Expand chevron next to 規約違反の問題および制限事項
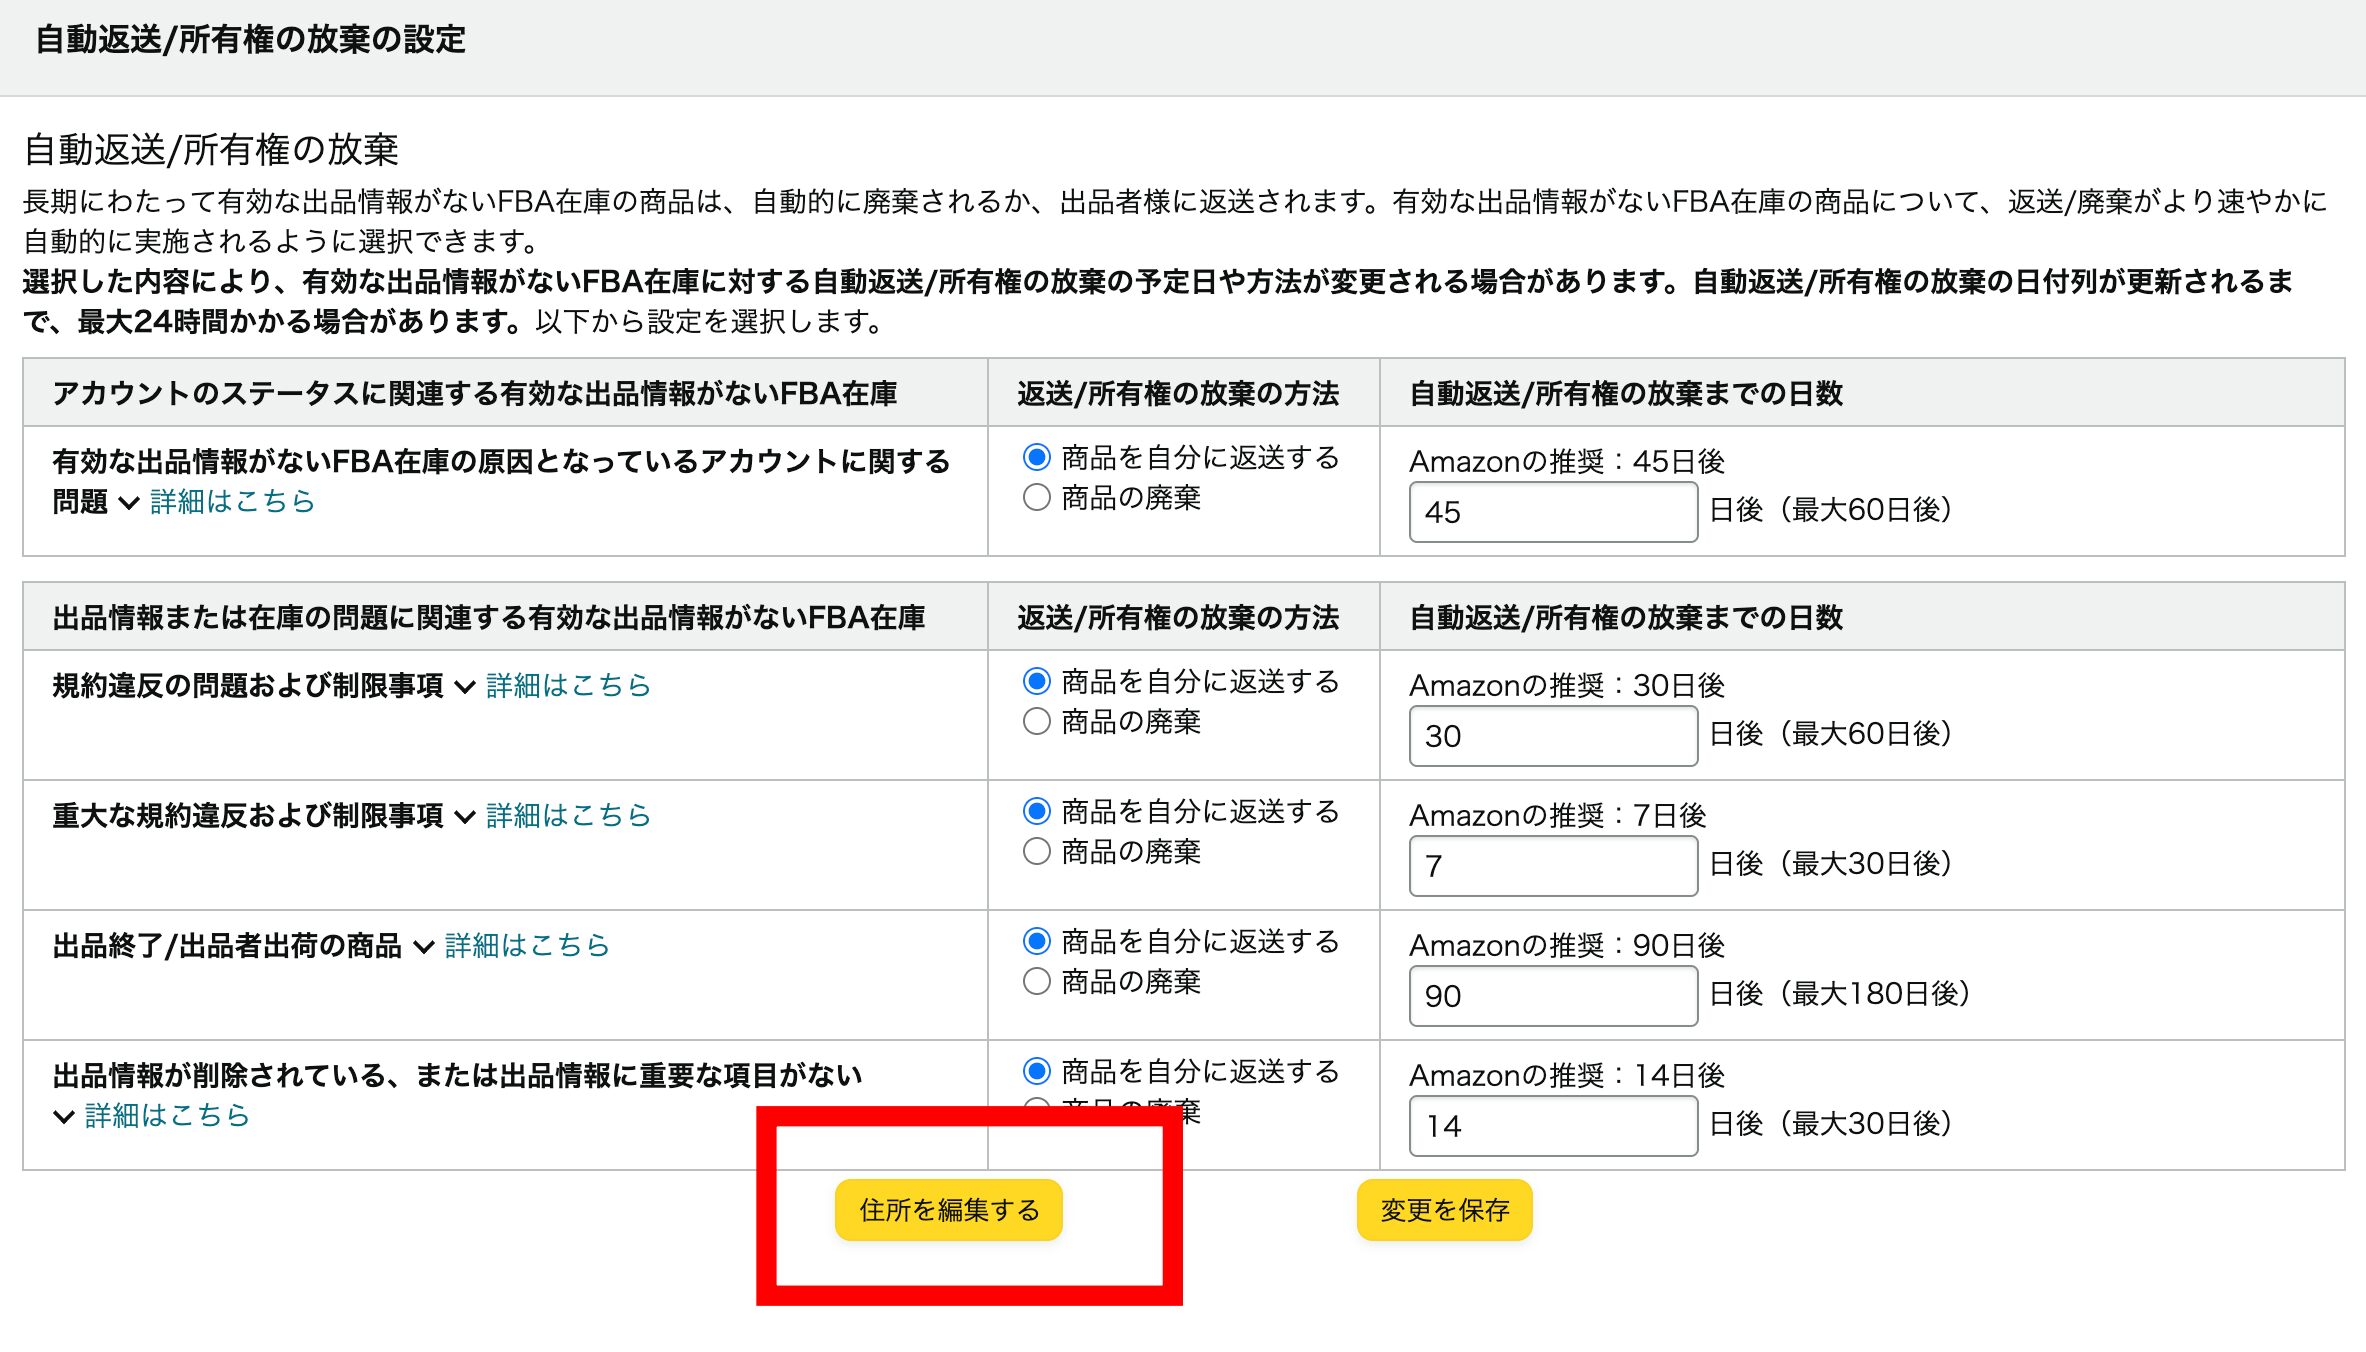2366x1352 pixels. tap(464, 687)
